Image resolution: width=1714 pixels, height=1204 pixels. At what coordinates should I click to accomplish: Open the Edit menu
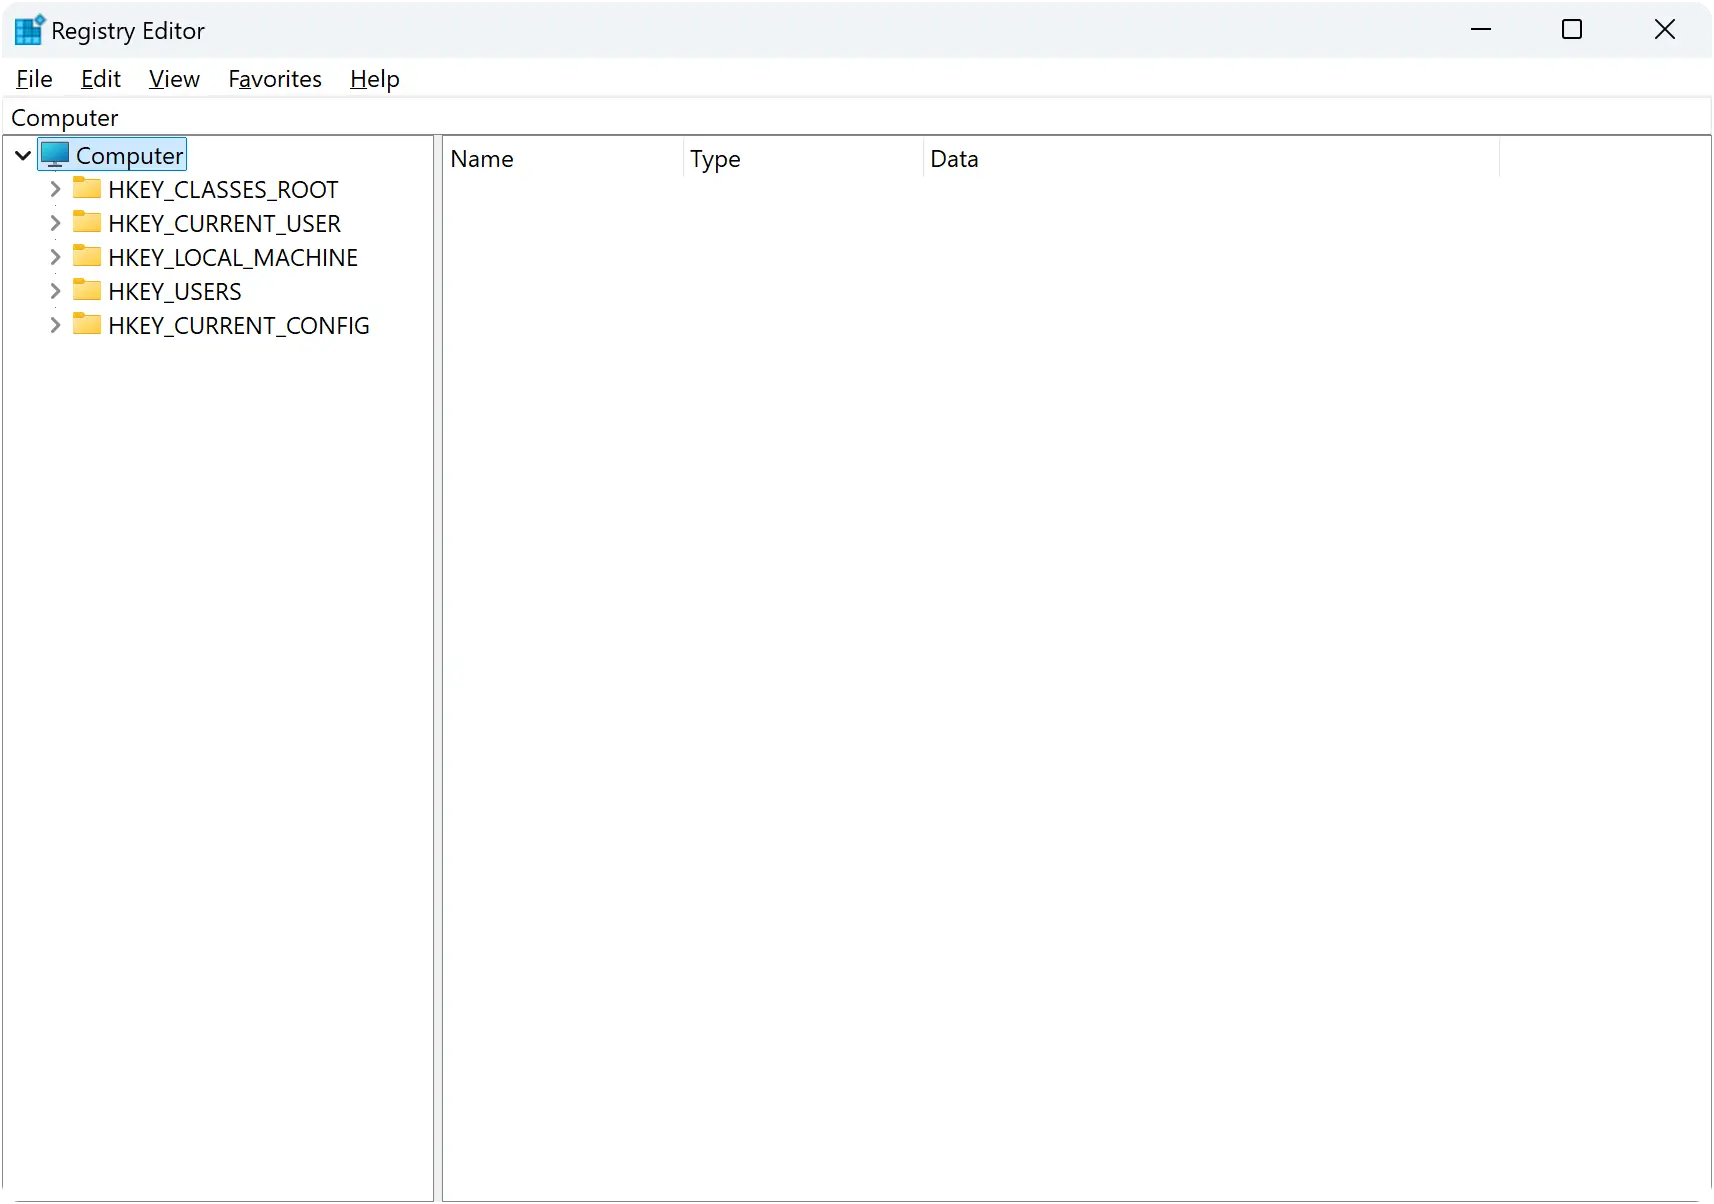(101, 79)
